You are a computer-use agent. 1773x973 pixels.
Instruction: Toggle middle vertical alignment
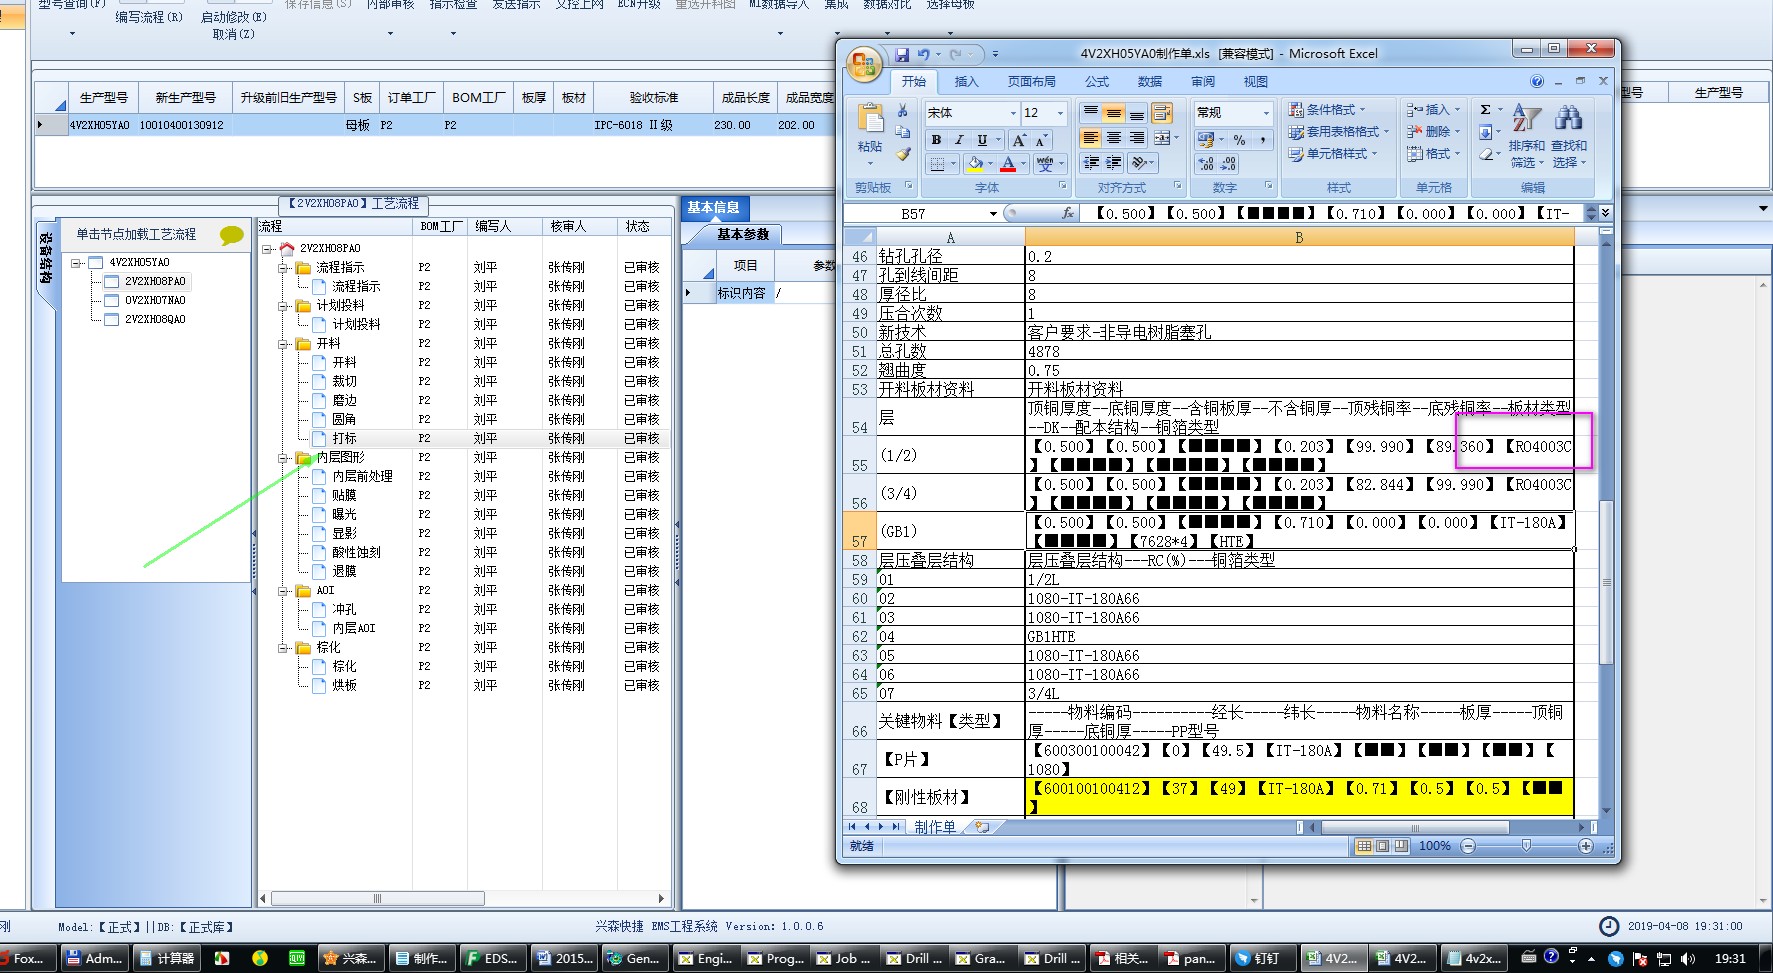pyautogui.click(x=1113, y=113)
